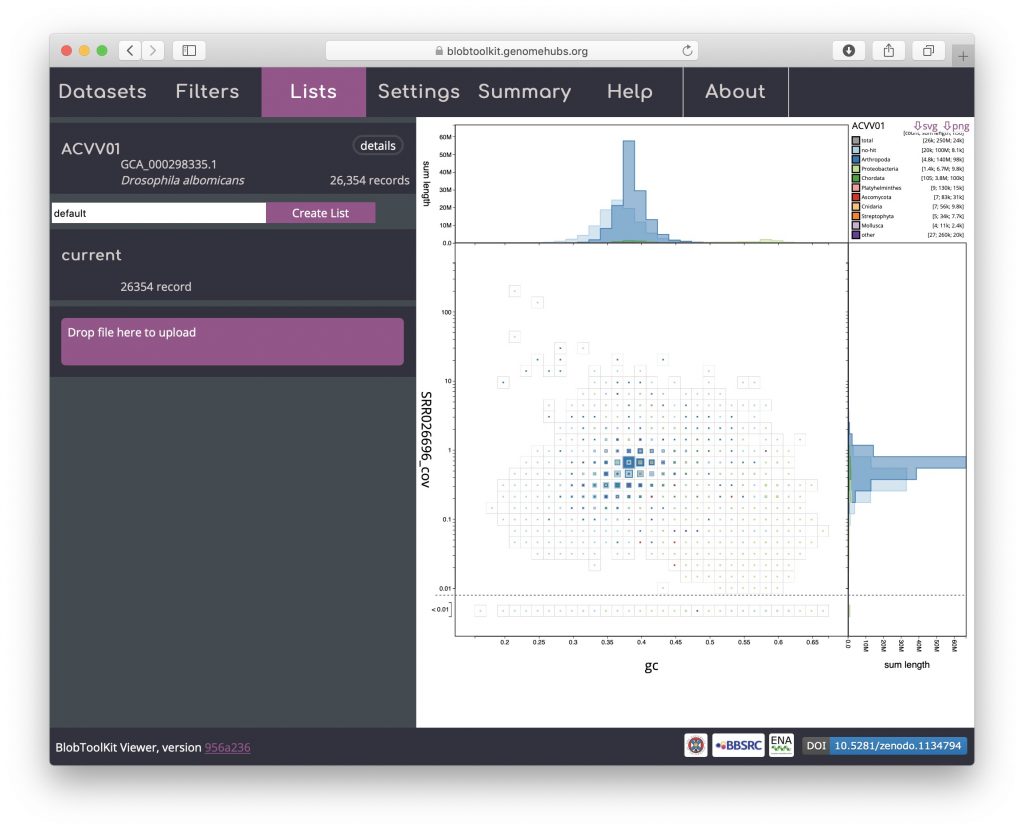The height and width of the screenshot is (831, 1024).
Task: Open the University of Edinburgh crest logo
Action: (695, 746)
